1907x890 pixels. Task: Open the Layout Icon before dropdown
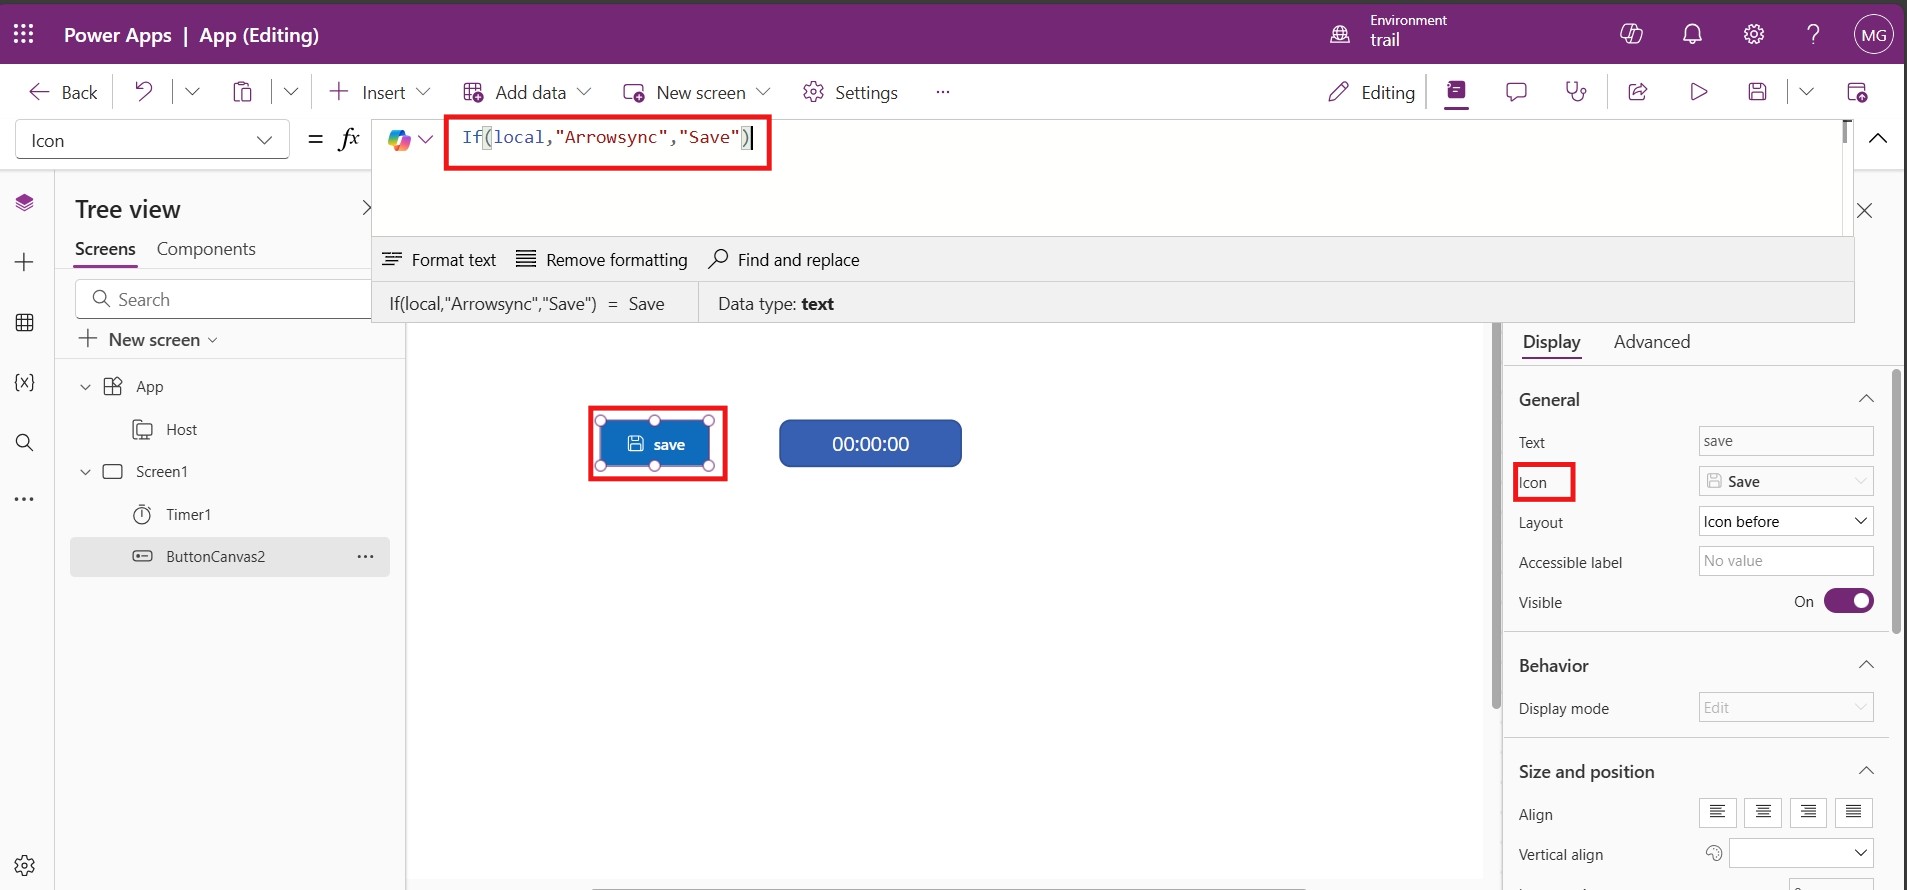coord(1785,521)
